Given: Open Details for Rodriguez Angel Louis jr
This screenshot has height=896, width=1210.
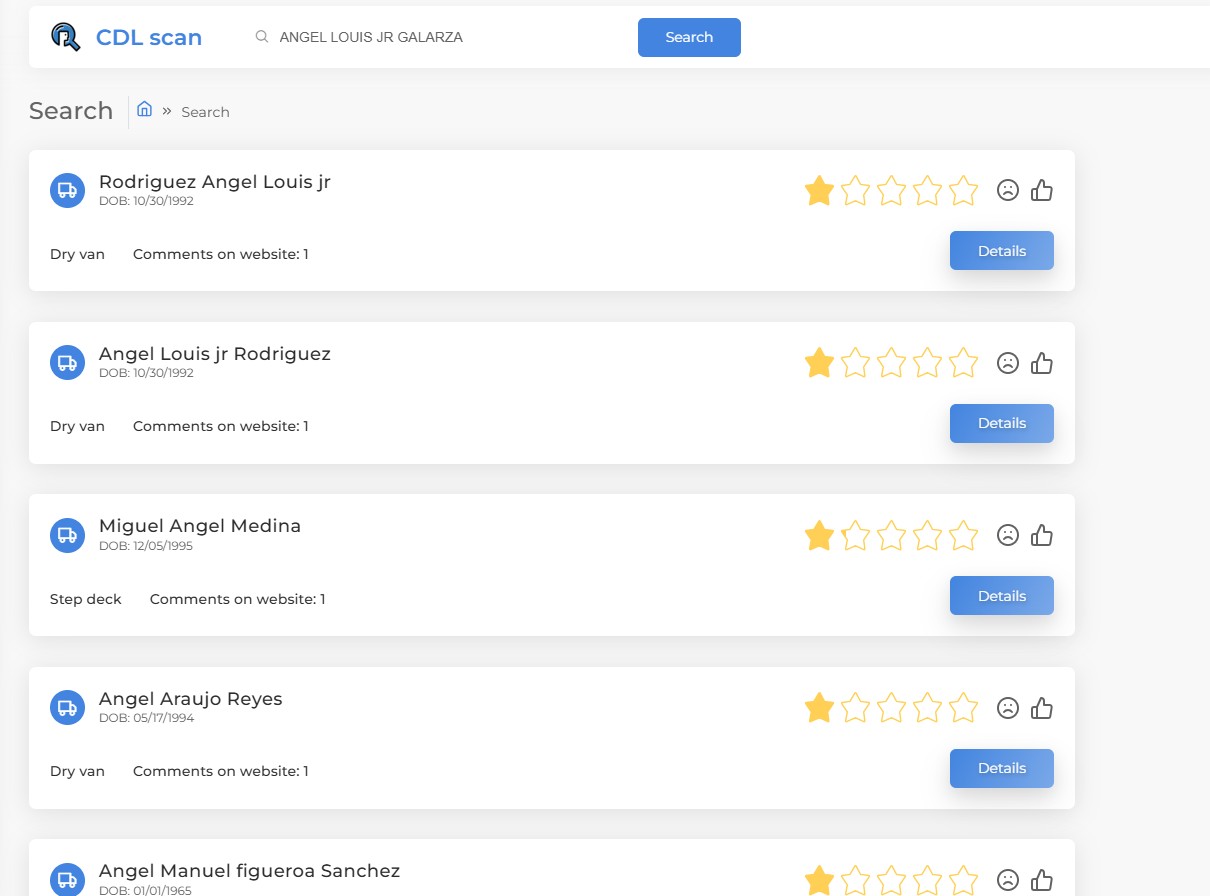Looking at the screenshot, I should (x=1001, y=251).
